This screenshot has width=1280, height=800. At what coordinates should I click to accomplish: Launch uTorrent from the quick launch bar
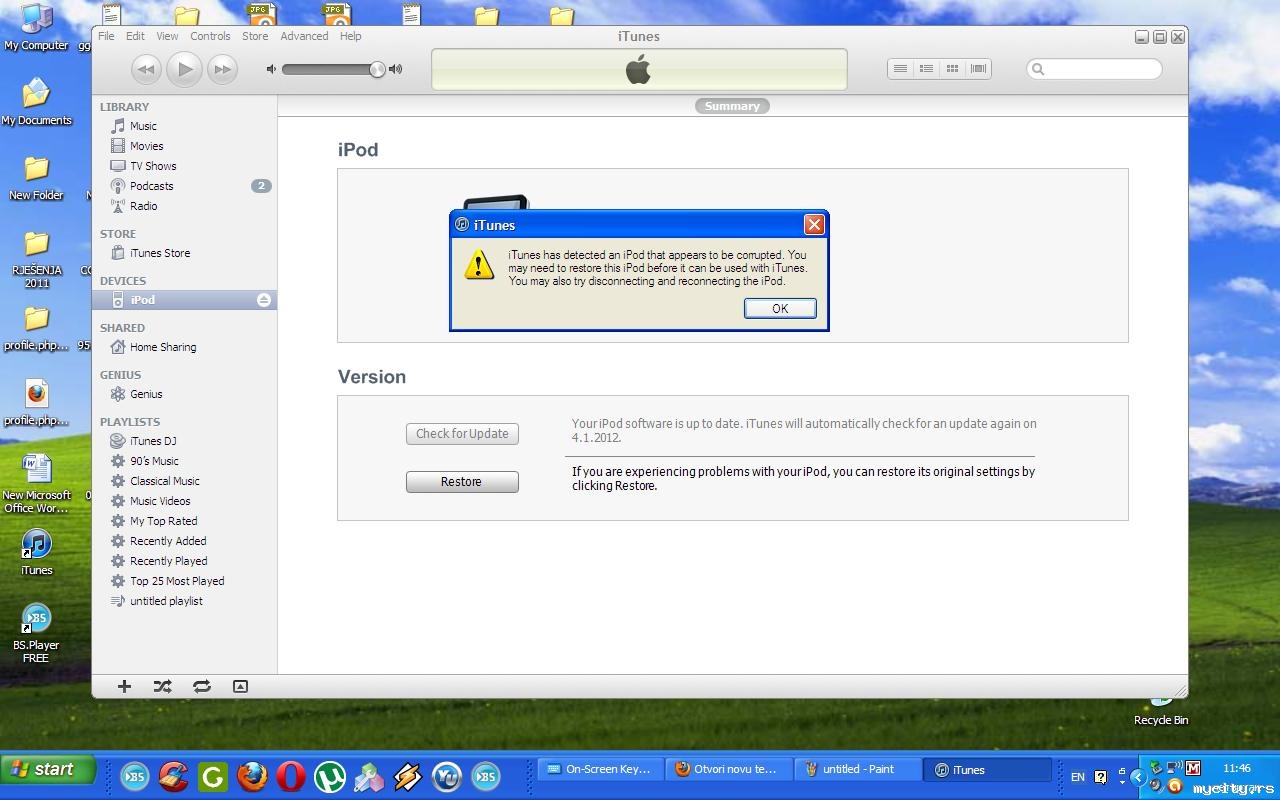click(x=330, y=776)
